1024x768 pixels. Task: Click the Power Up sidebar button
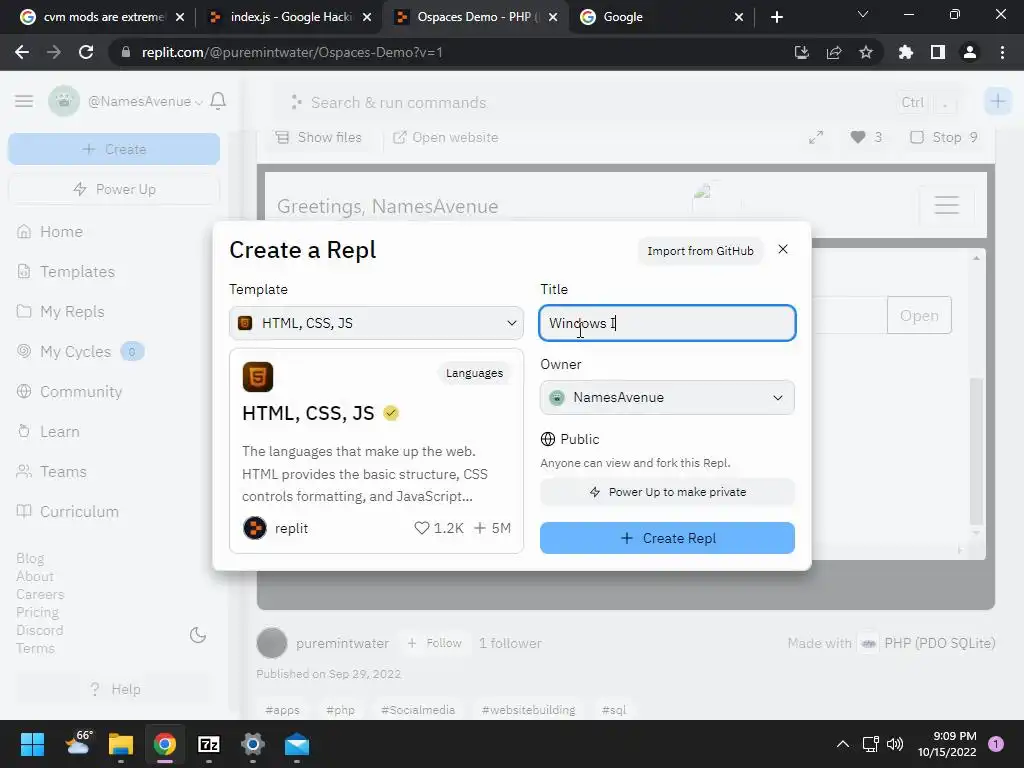[x=114, y=189]
